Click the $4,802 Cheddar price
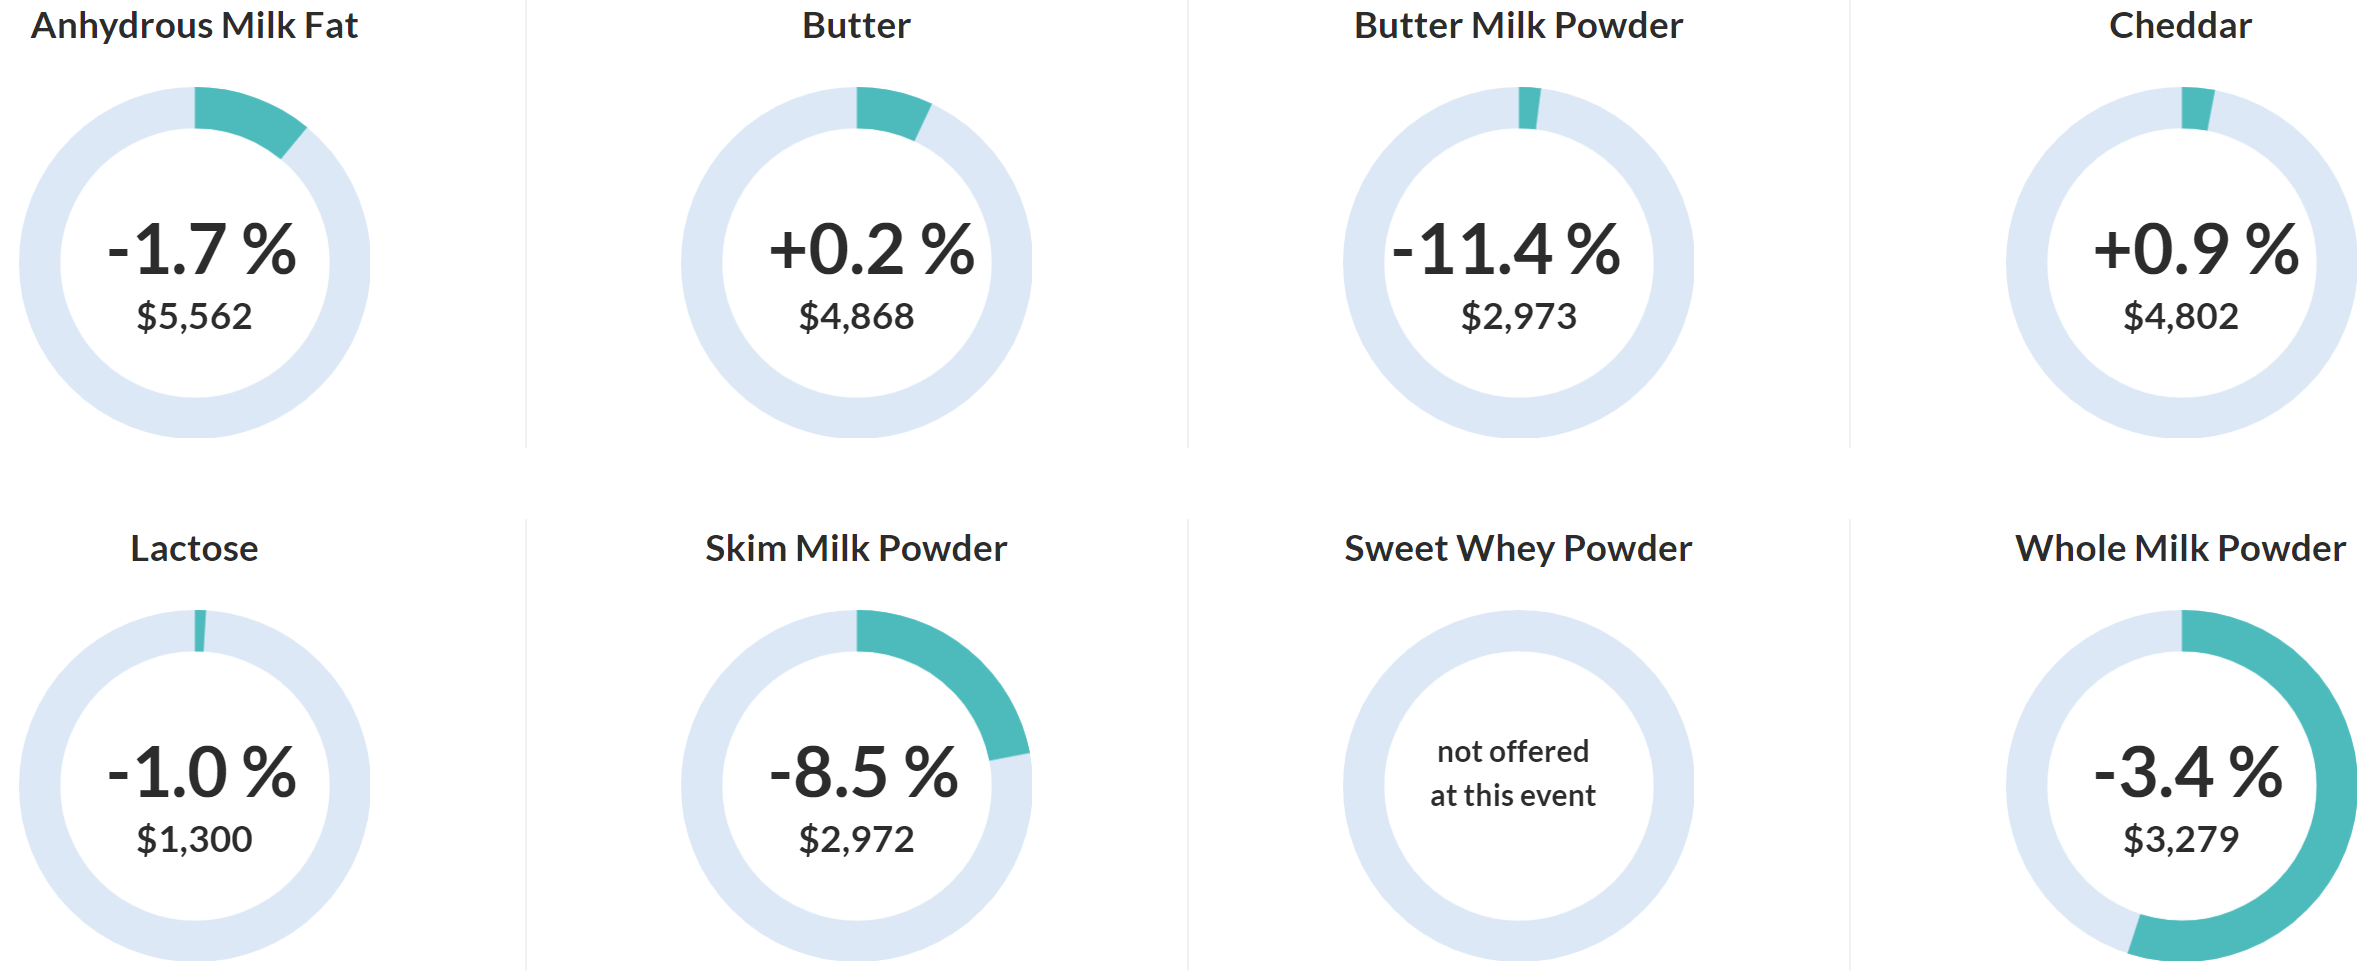This screenshot has width=2377, height=974. pos(2181,316)
